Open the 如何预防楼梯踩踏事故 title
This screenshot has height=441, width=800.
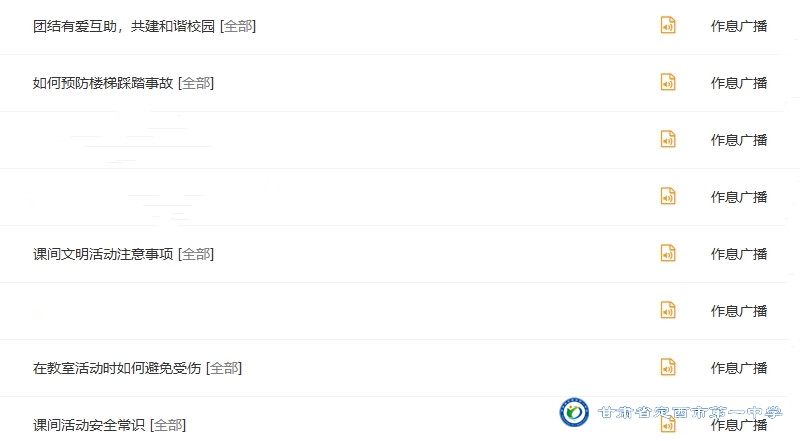103,83
